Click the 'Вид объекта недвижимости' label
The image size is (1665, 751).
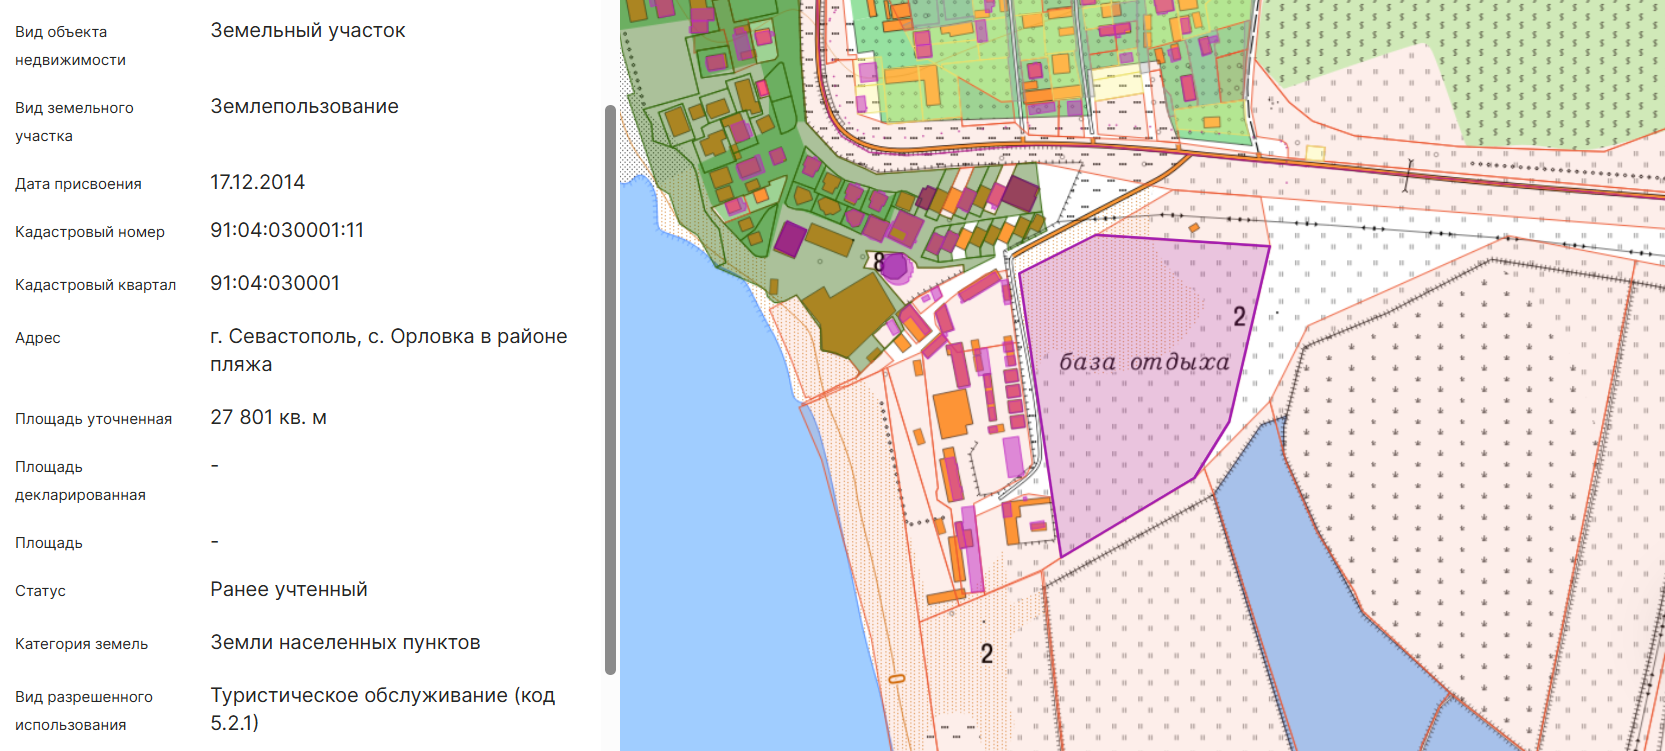pyautogui.click(x=70, y=46)
